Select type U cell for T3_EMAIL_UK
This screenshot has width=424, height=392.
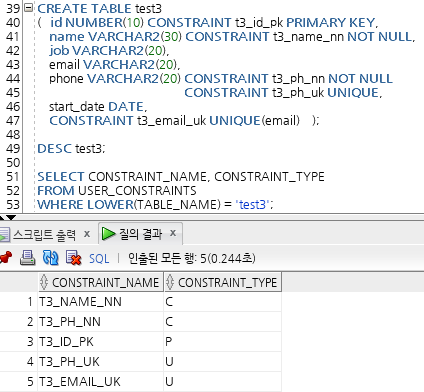[x=222, y=382]
